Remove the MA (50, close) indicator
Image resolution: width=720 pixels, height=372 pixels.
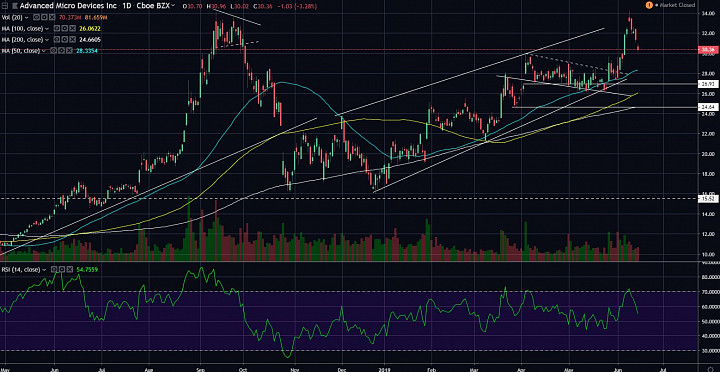click(x=69, y=51)
